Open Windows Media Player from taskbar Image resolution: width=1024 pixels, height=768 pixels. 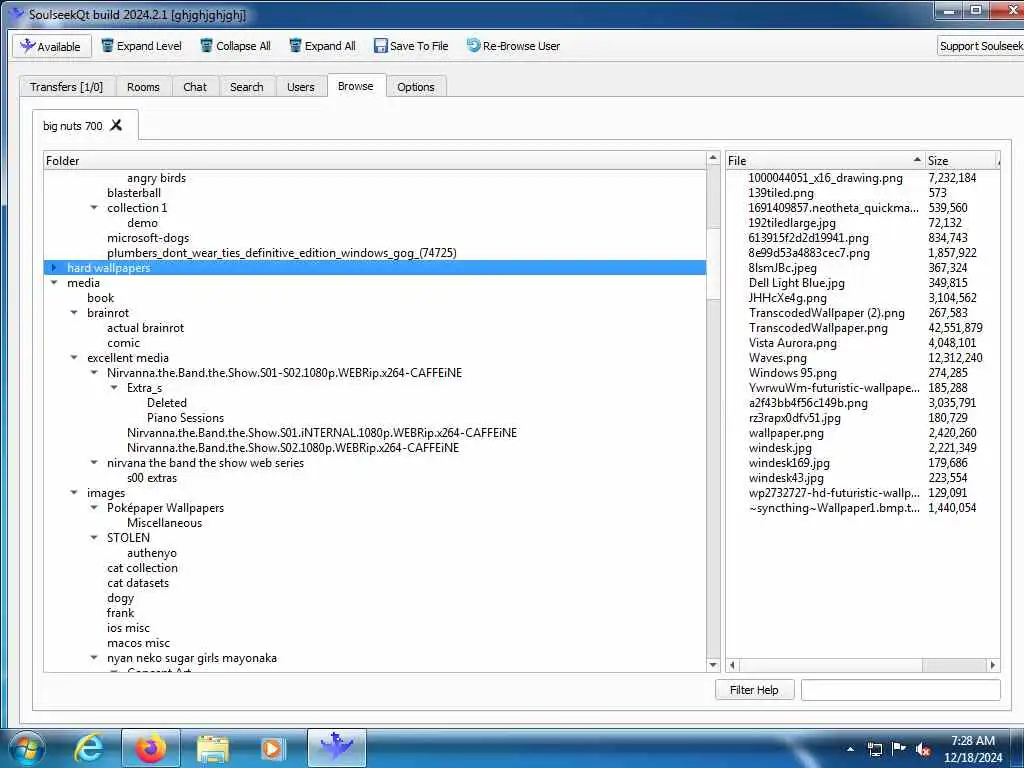pyautogui.click(x=272, y=748)
